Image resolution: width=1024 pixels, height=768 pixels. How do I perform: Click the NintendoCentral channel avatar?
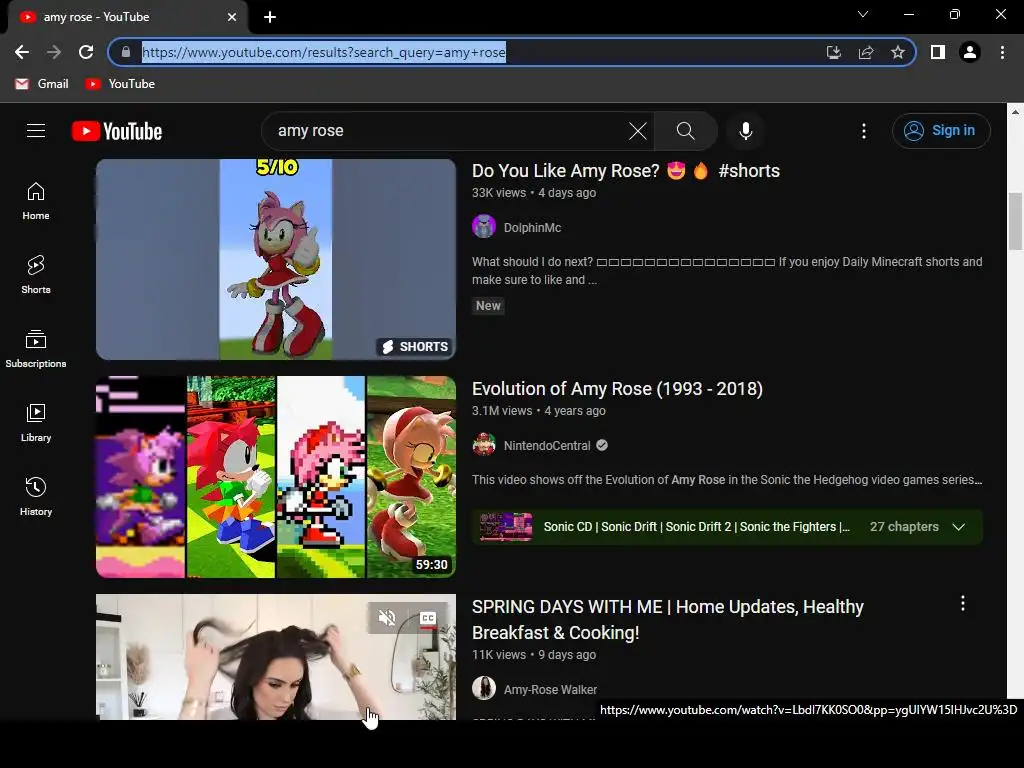(484, 445)
